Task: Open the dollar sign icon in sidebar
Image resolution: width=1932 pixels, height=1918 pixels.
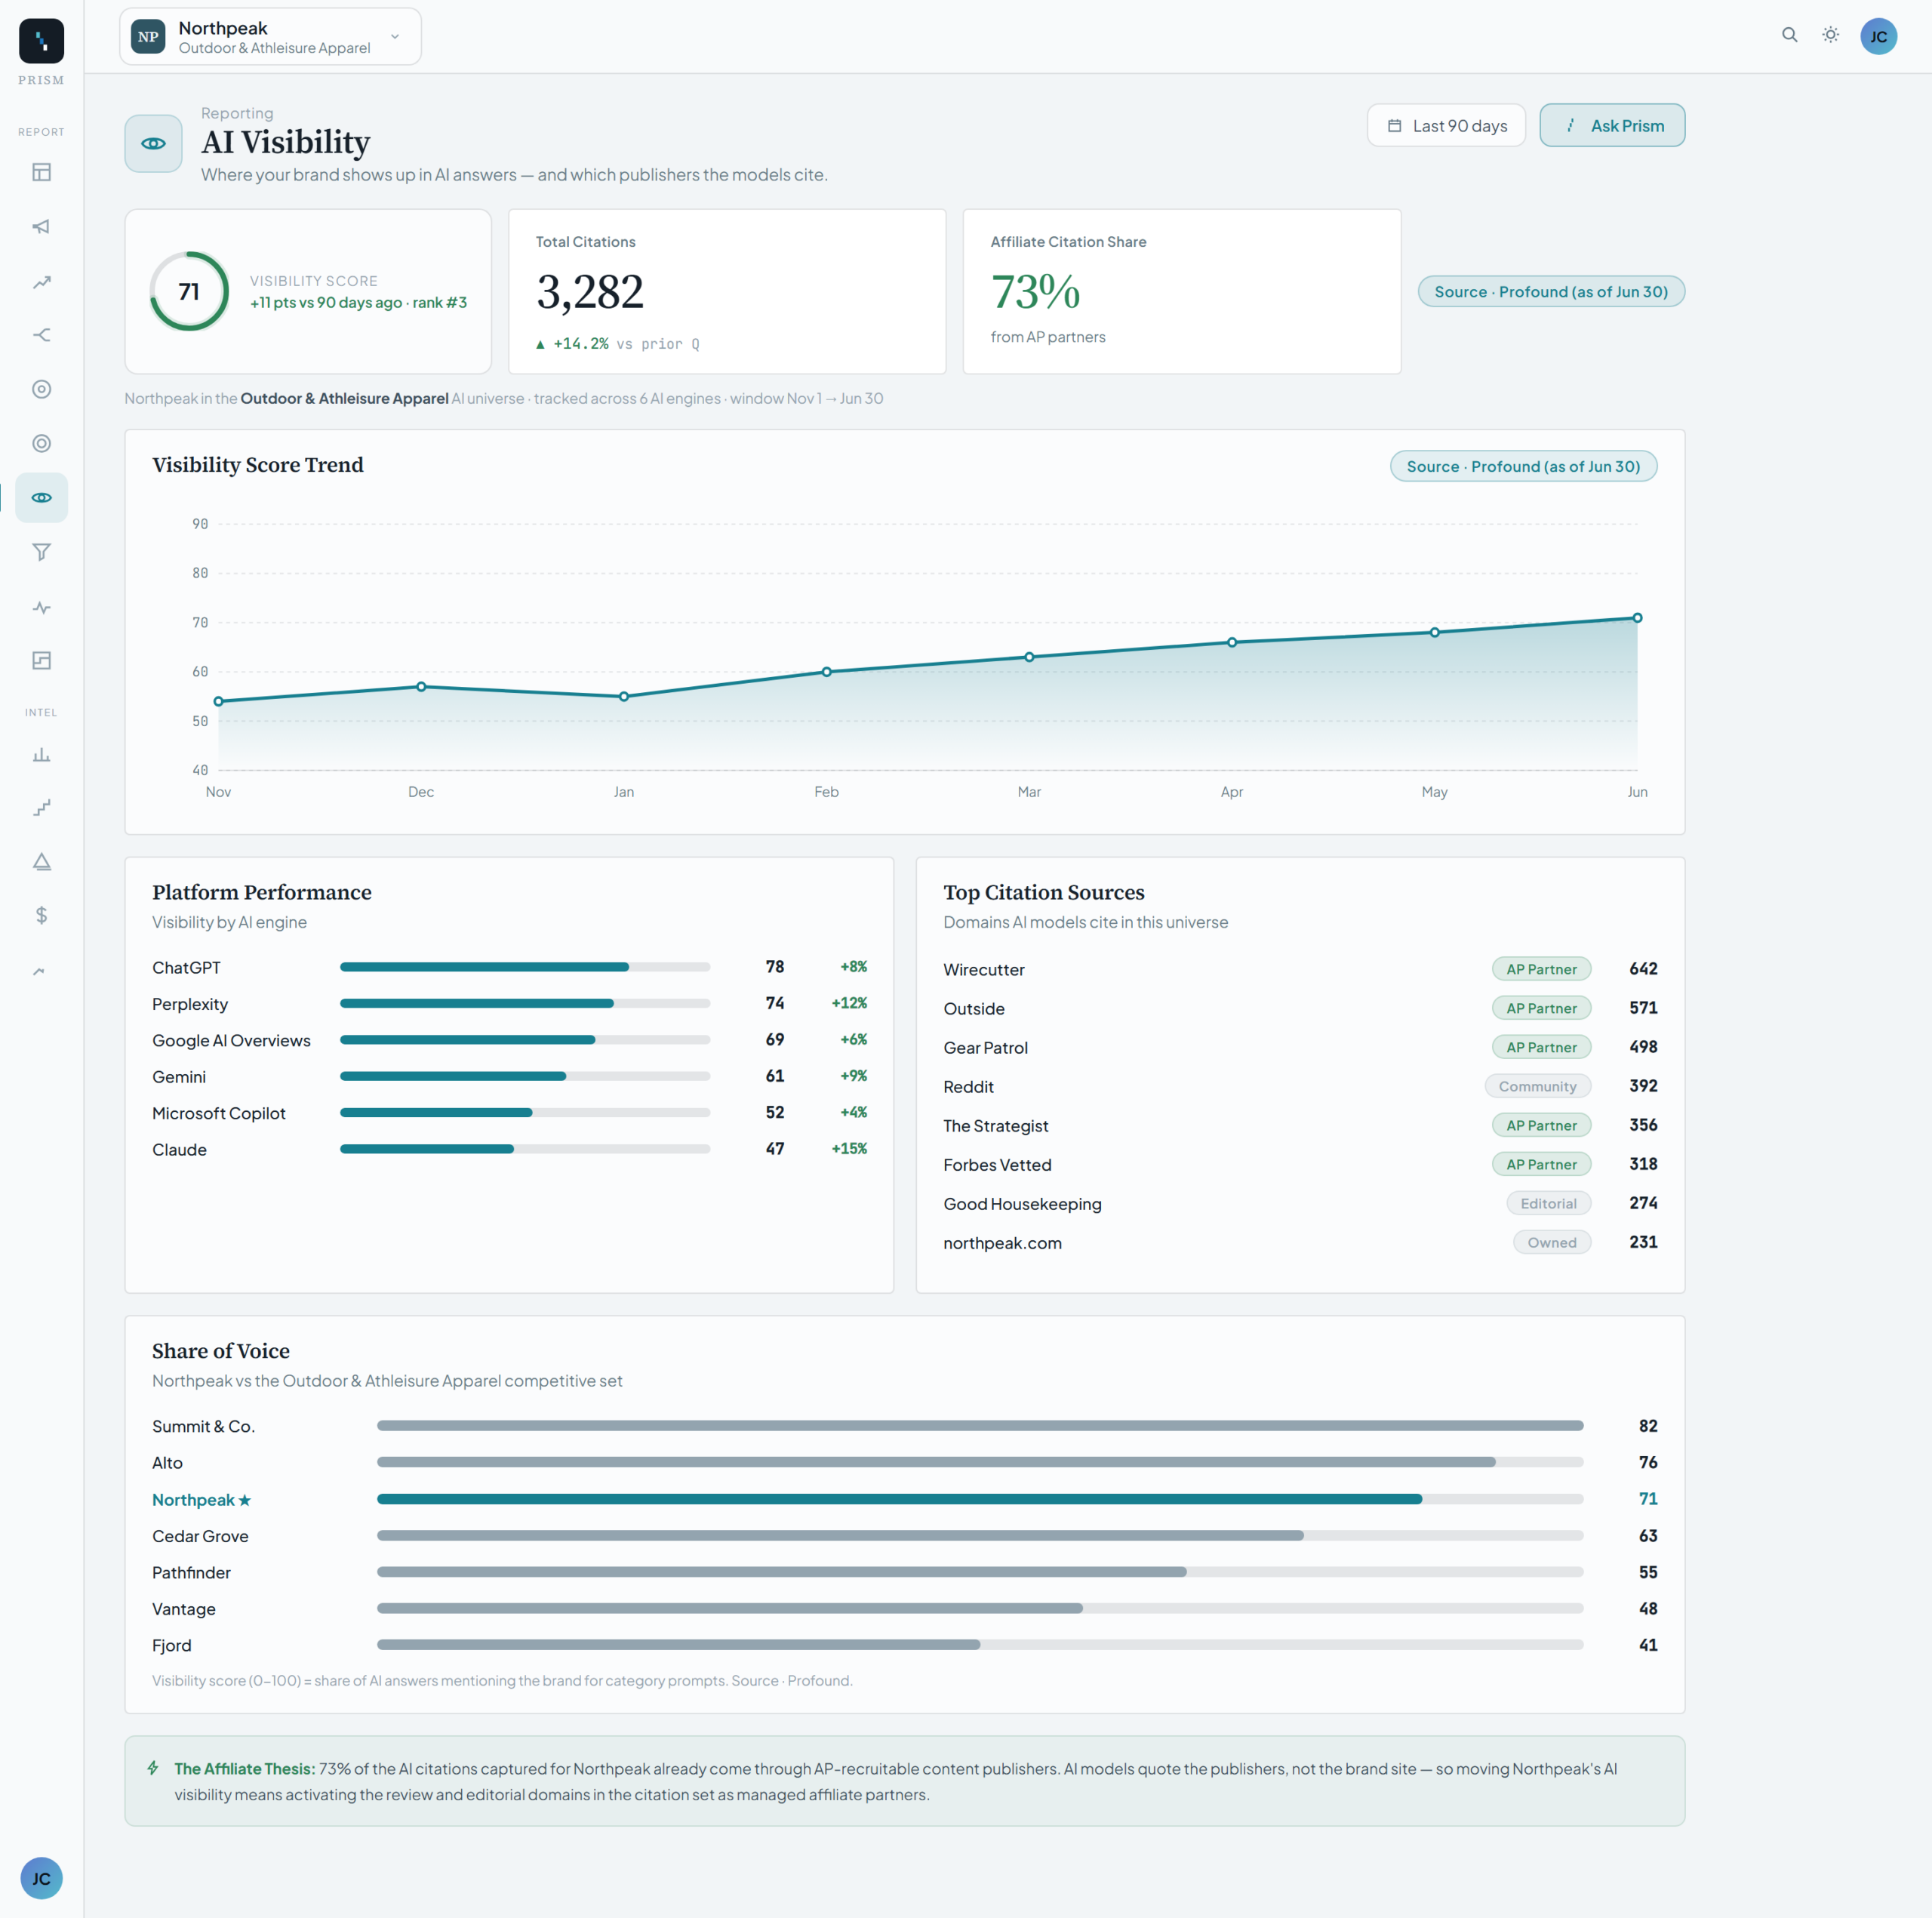Action: [41, 915]
